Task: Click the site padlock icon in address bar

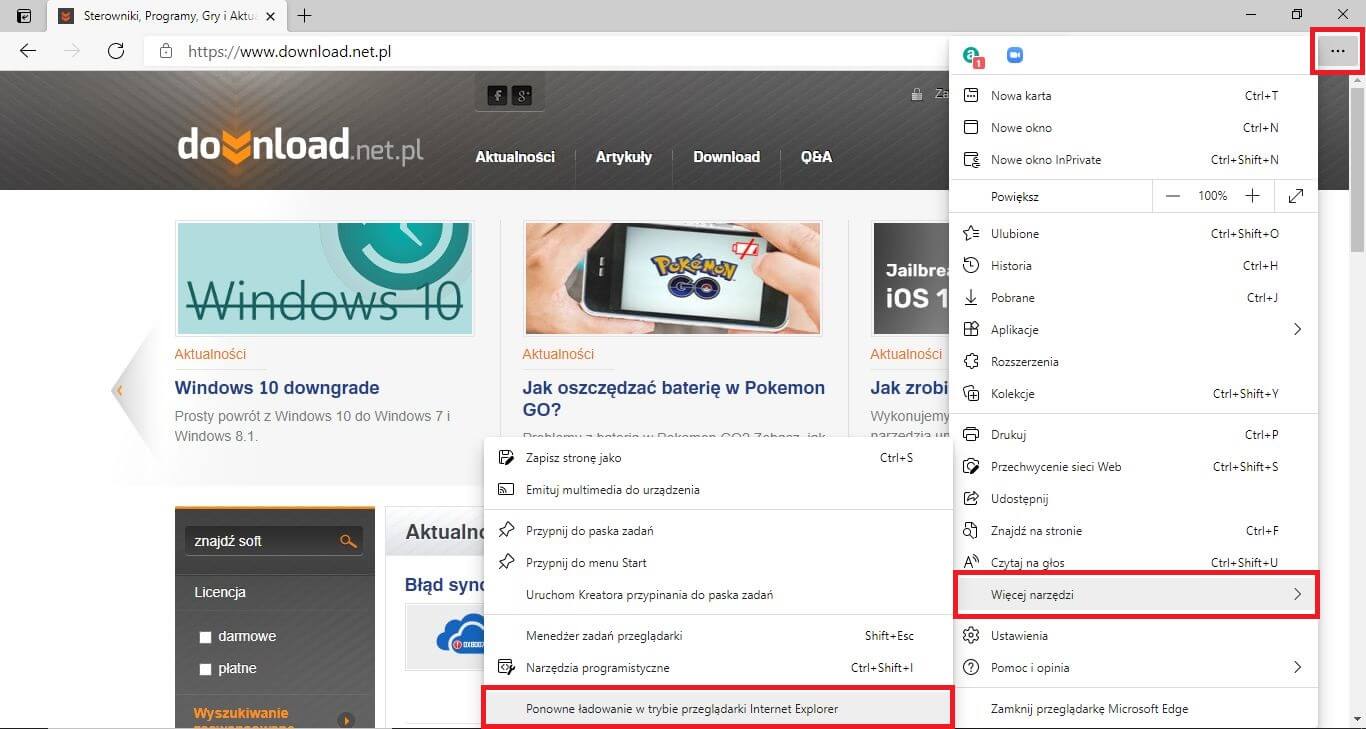Action: coord(166,51)
